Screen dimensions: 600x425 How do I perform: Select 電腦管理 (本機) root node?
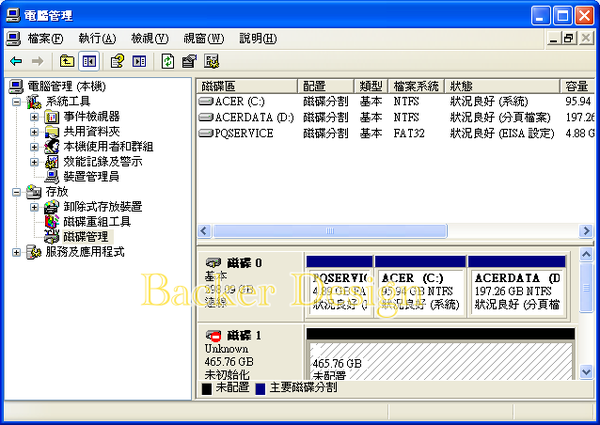(x=67, y=86)
